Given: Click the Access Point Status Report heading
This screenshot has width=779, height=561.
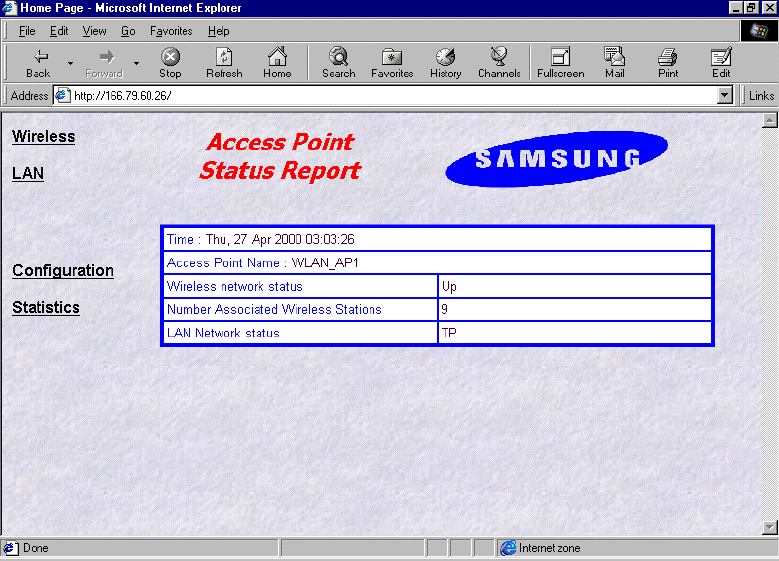Looking at the screenshot, I should [x=280, y=157].
